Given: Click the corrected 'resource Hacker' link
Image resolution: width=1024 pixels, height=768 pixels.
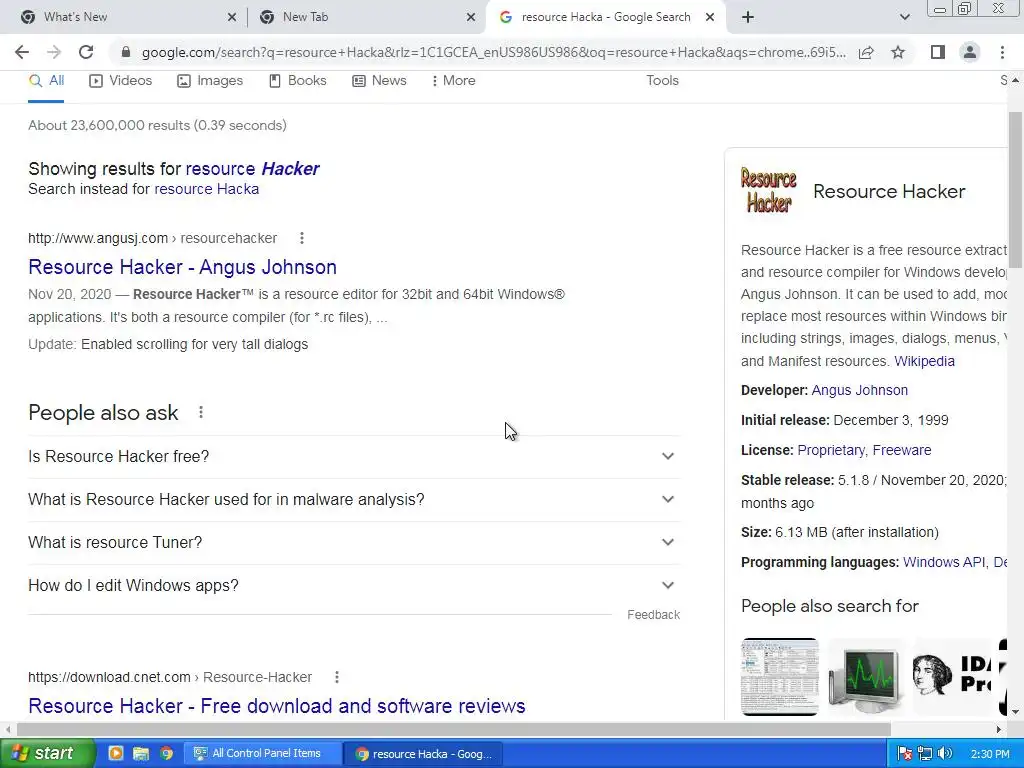Looking at the screenshot, I should [x=252, y=168].
